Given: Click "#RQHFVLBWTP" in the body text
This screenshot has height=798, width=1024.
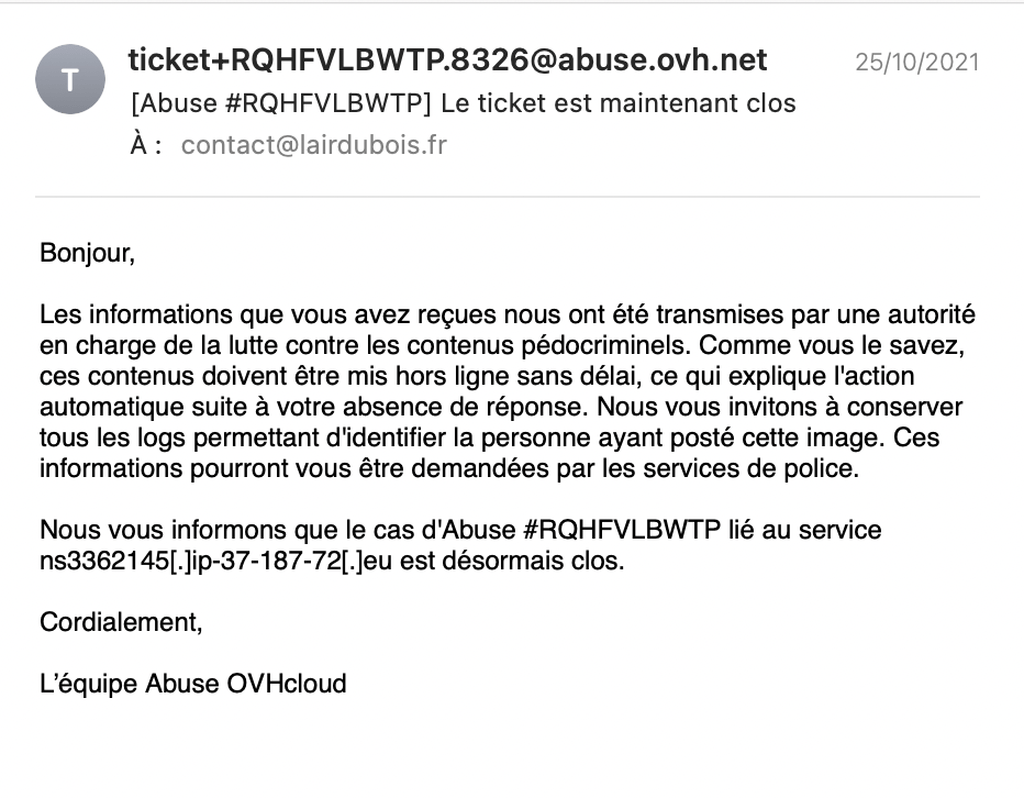Looking at the screenshot, I should 622,530.
